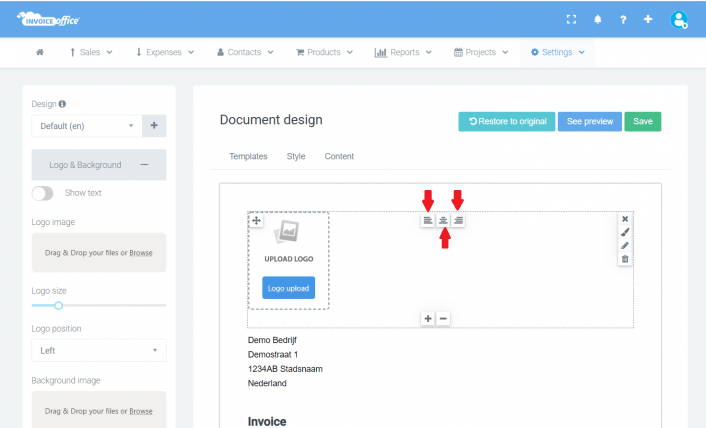Toggle fullscreen mode icon
This screenshot has width=706, height=428.
[571, 19]
